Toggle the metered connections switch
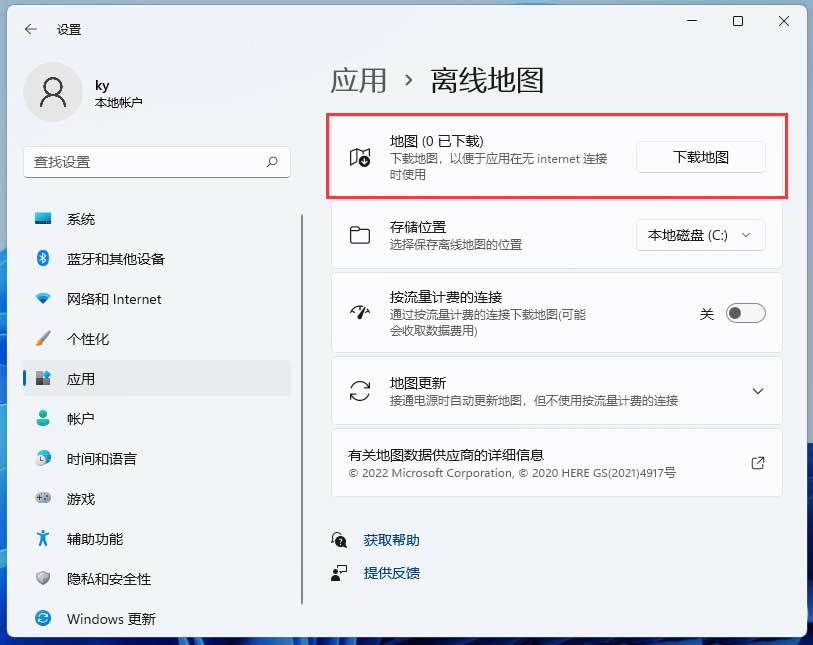813x645 pixels. tap(745, 314)
